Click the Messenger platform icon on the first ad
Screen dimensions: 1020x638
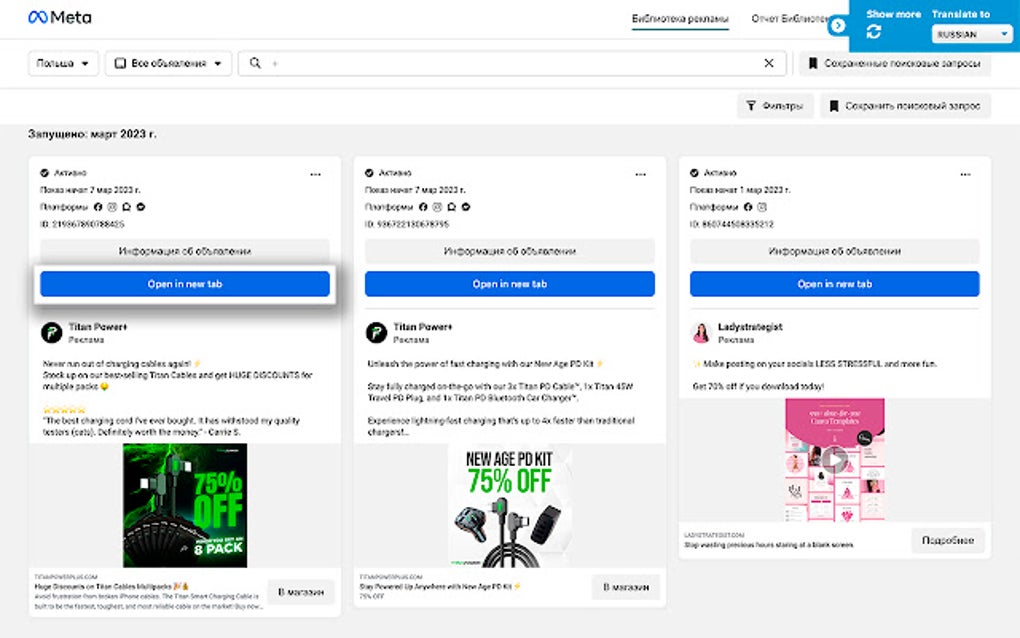125,208
